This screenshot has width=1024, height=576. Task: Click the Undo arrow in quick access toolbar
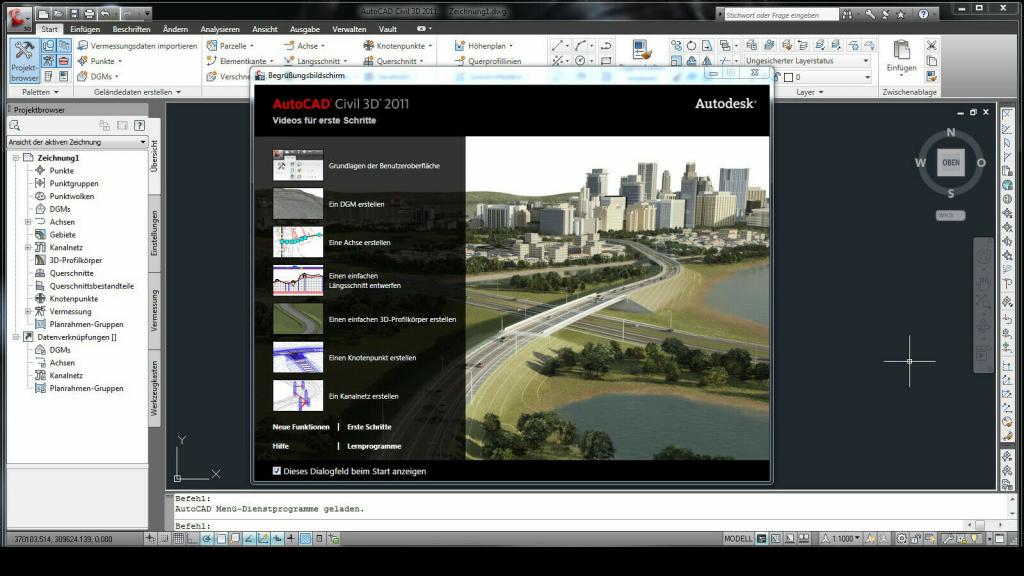pyautogui.click(x=105, y=13)
